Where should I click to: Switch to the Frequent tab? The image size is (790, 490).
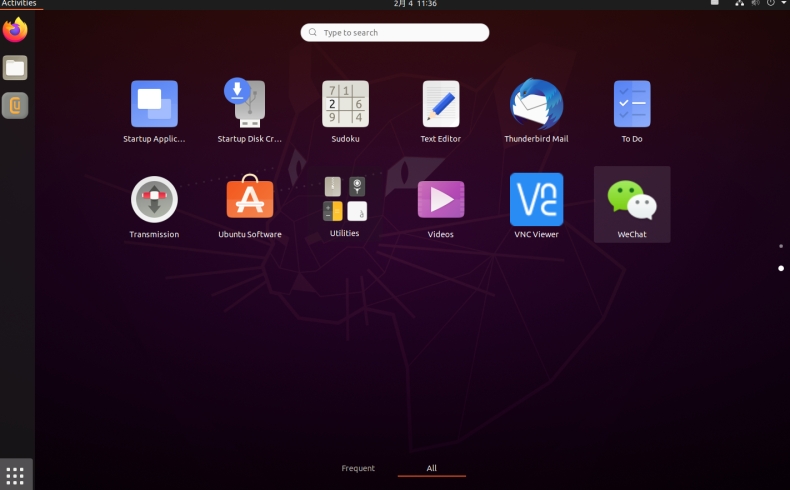(x=358, y=468)
